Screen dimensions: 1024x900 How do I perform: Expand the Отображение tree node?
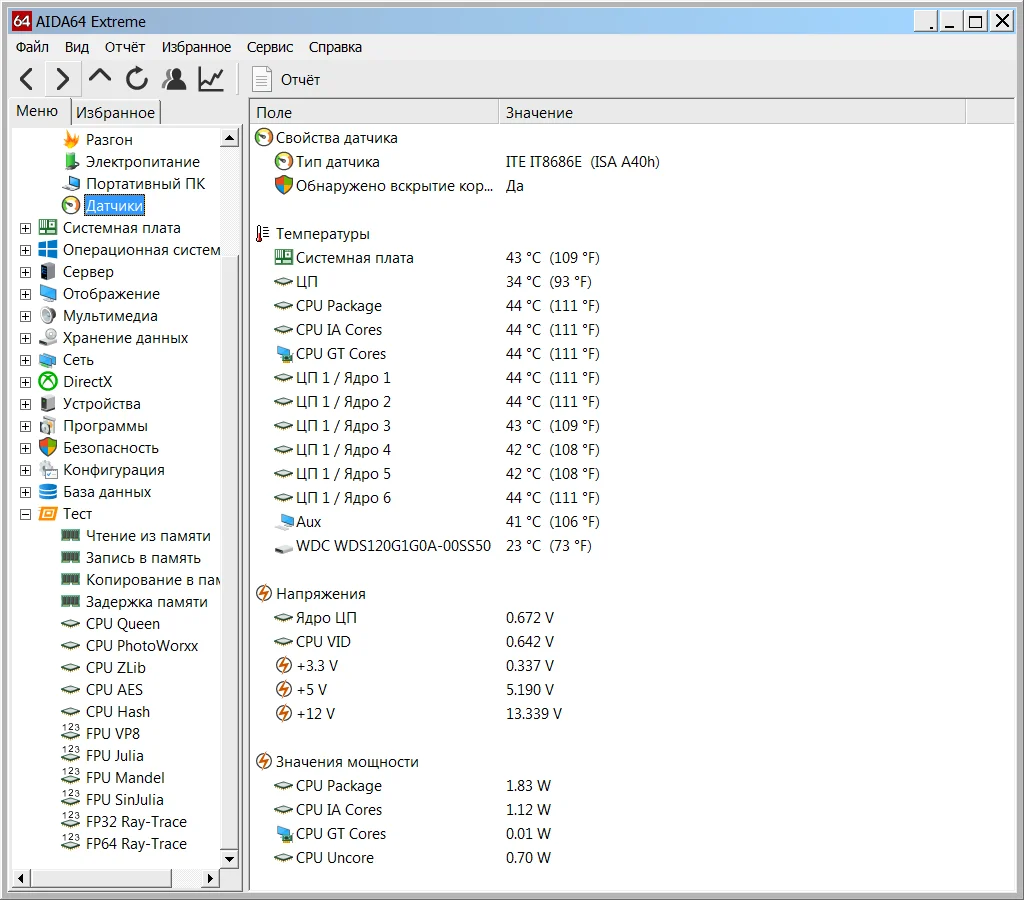[x=25, y=294]
